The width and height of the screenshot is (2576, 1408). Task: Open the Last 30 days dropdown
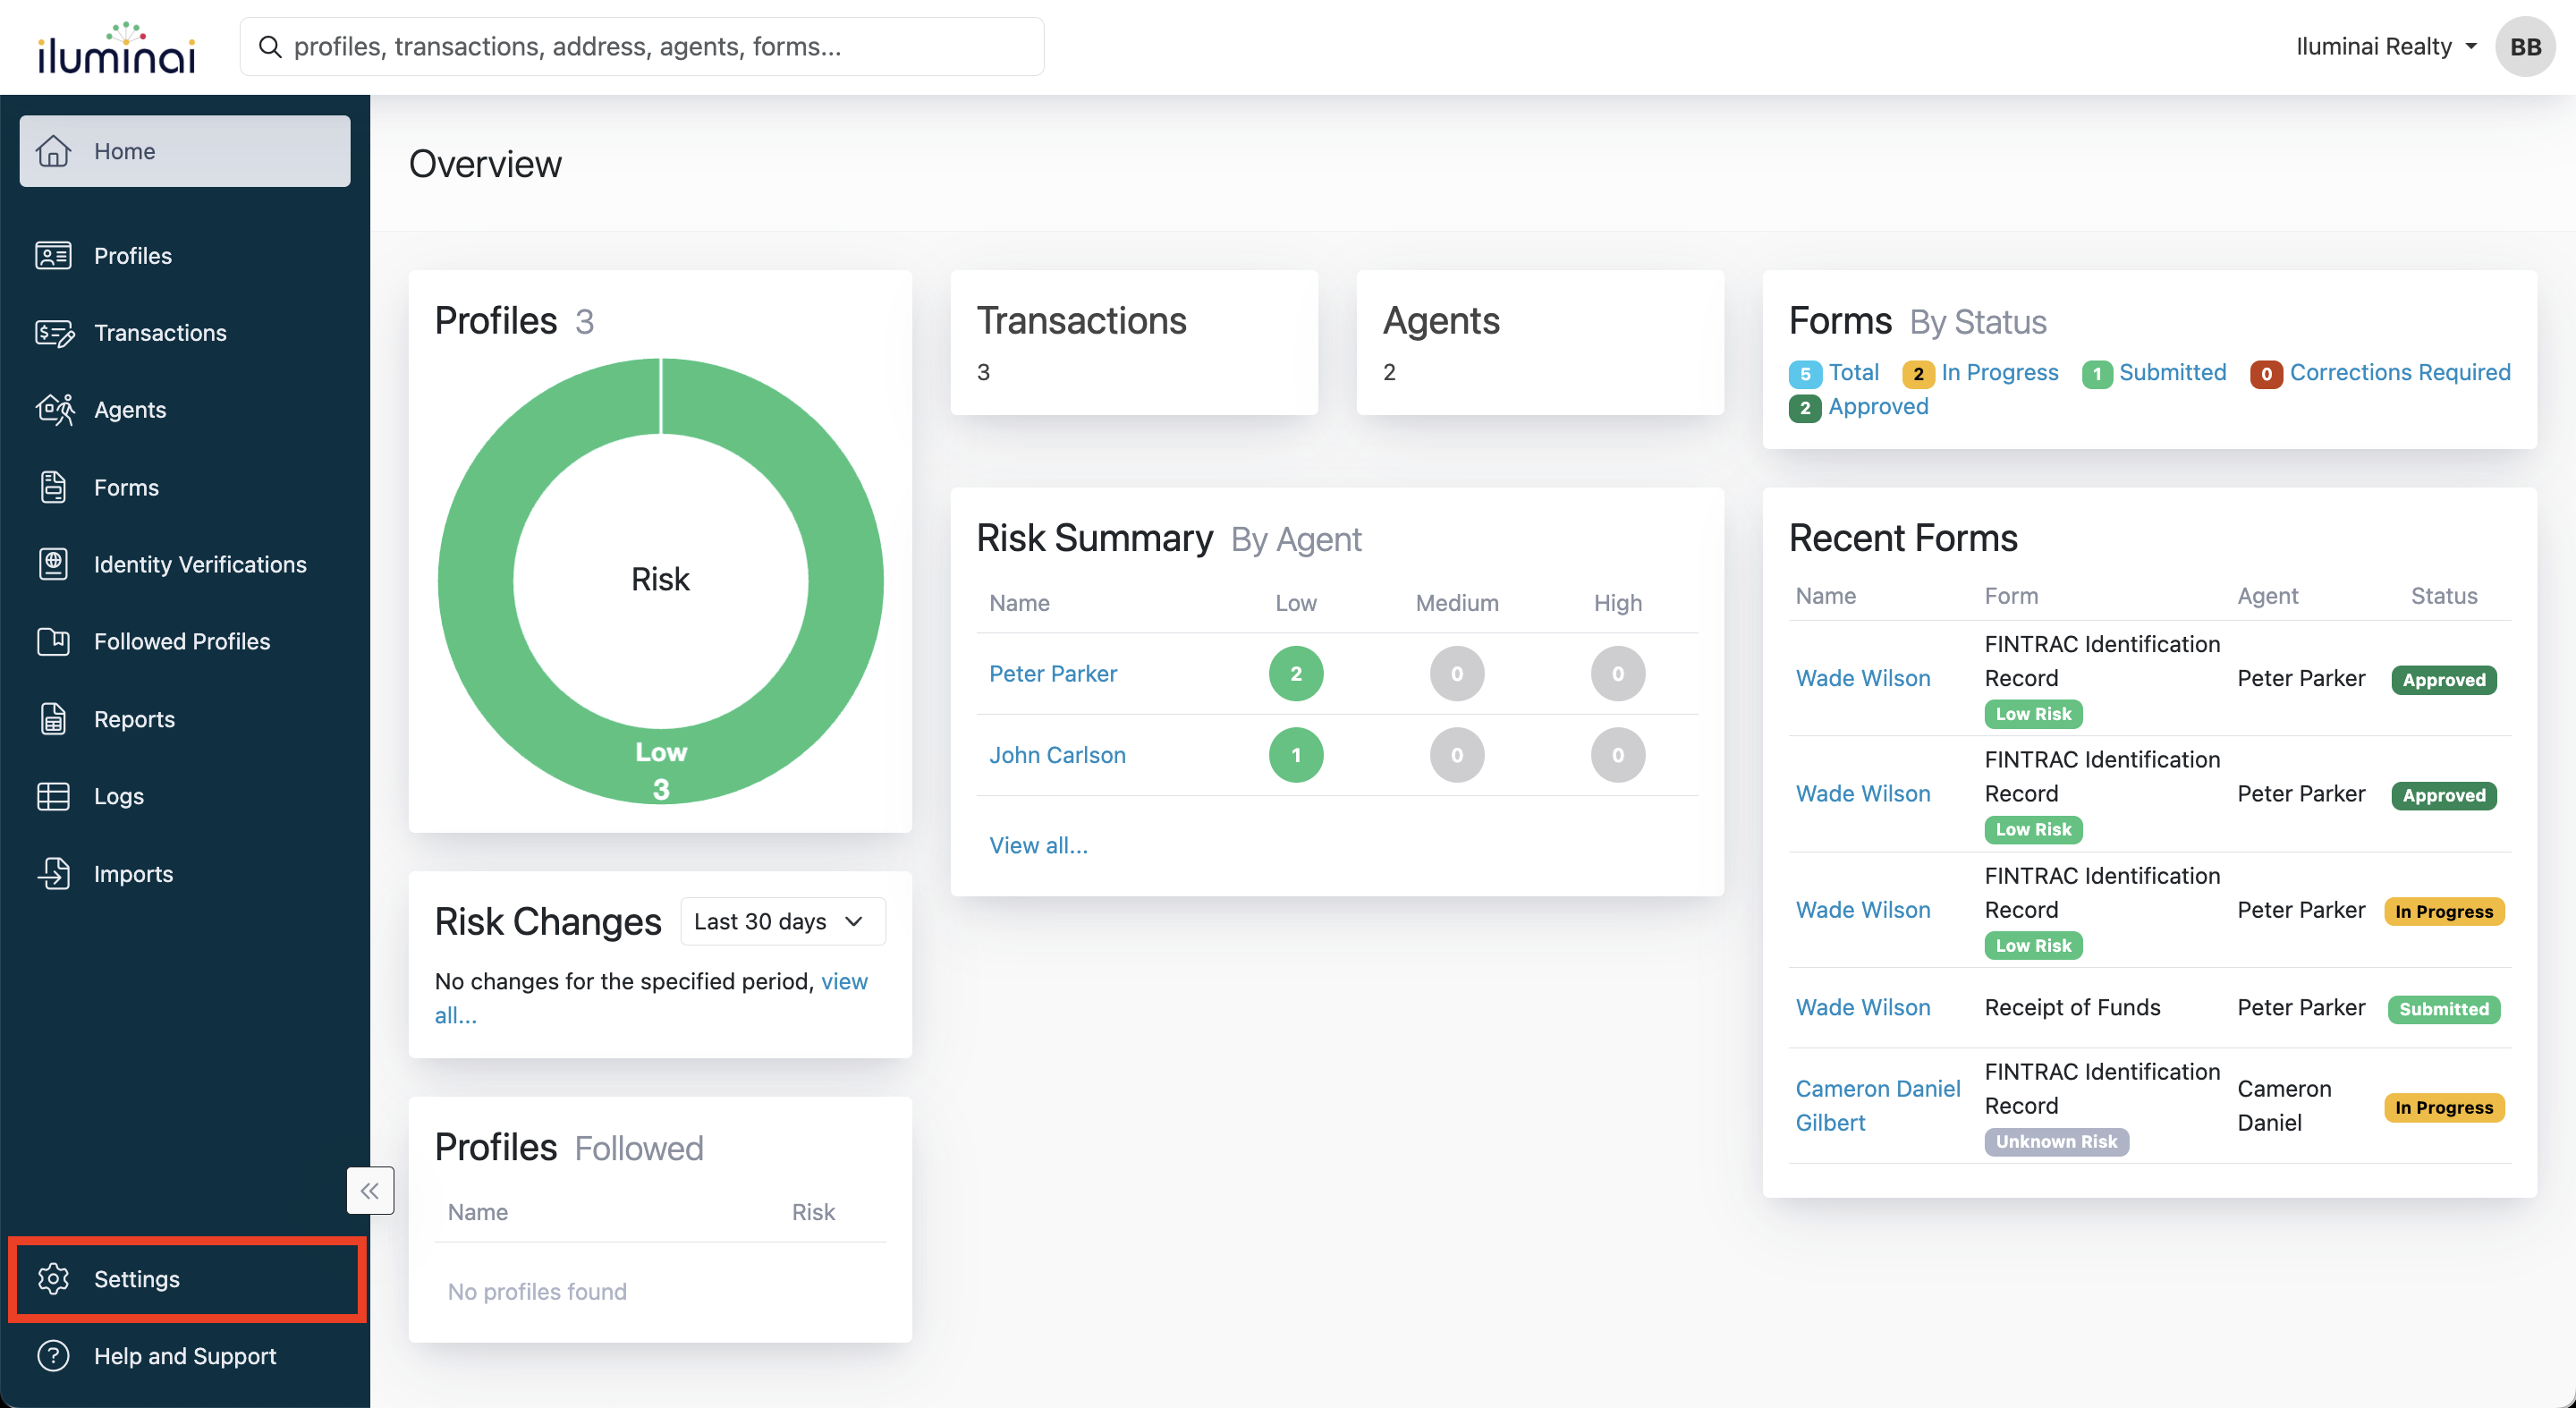click(x=782, y=921)
